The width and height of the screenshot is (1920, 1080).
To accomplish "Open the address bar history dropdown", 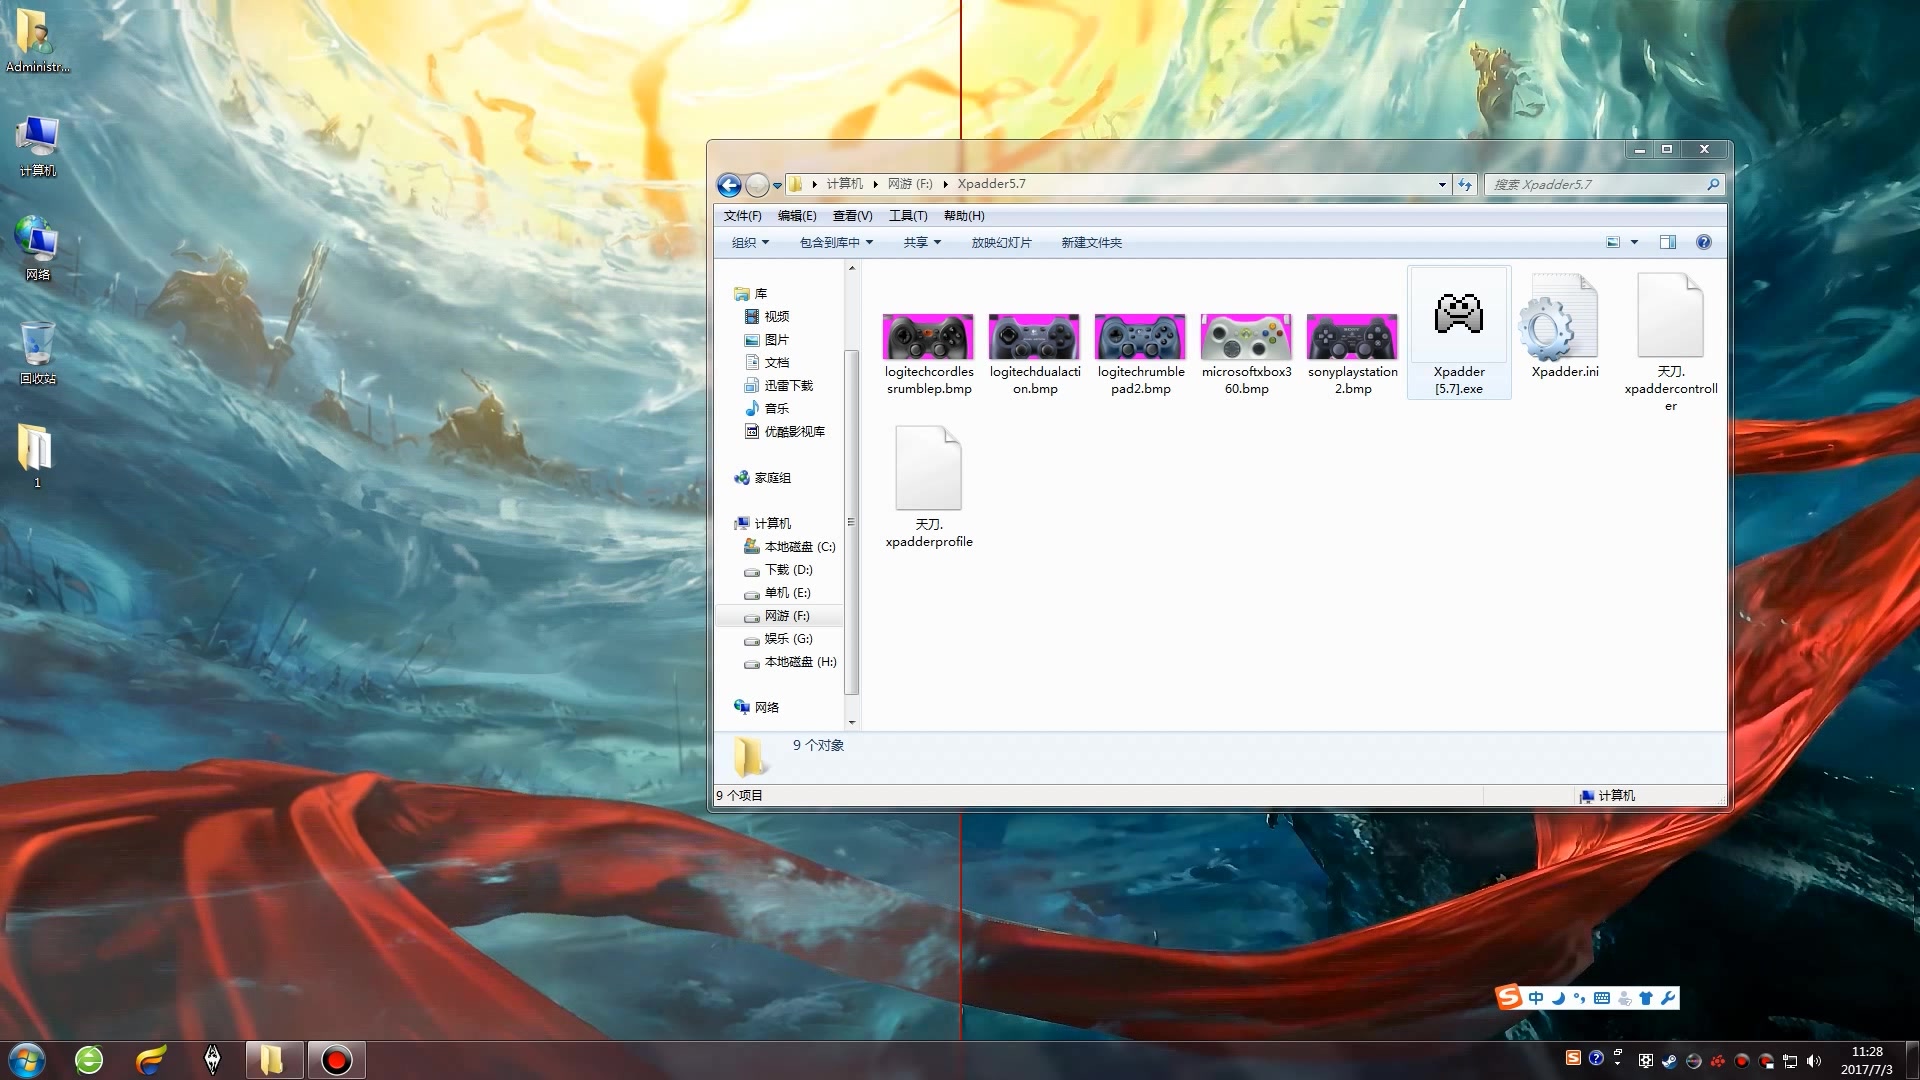I will [x=1442, y=185].
